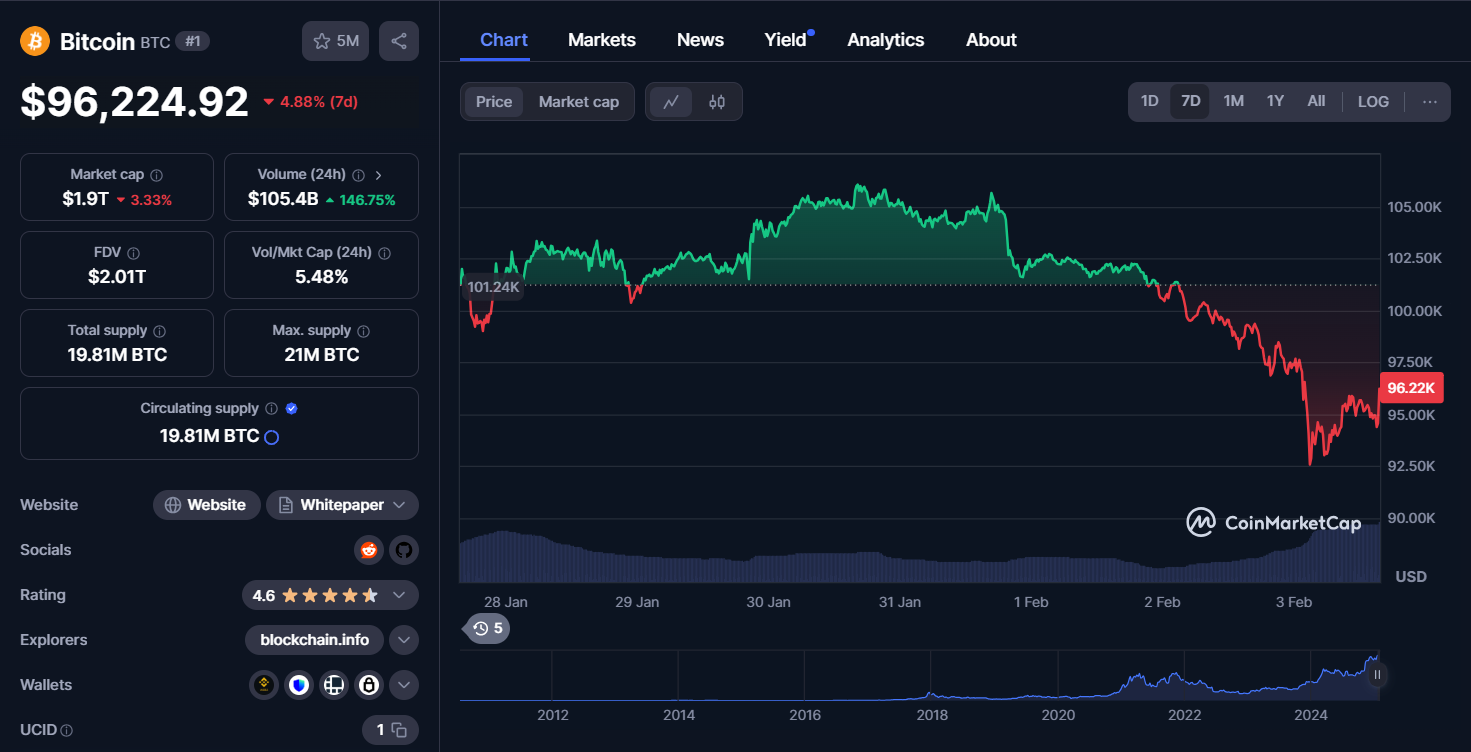Toggle LOG scale on chart
Screen dimensions: 1471x752
1373,101
